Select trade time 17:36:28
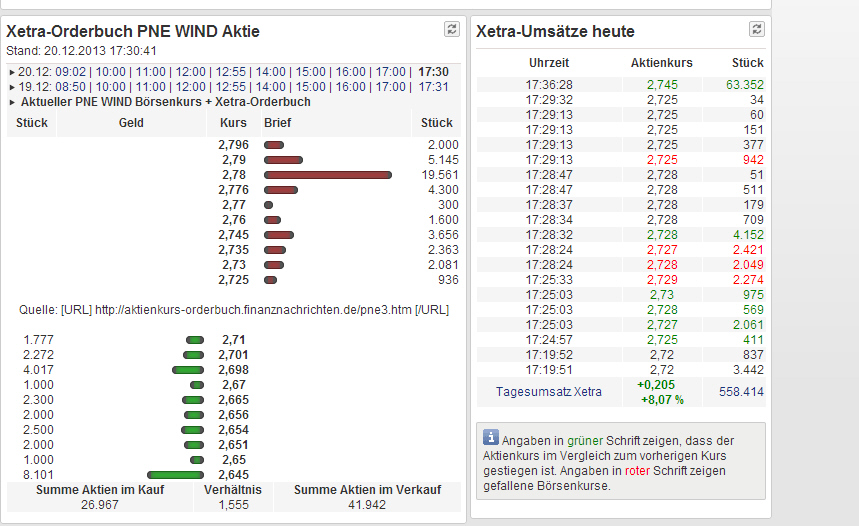Viewport: 859px width, 526px height. [549, 85]
